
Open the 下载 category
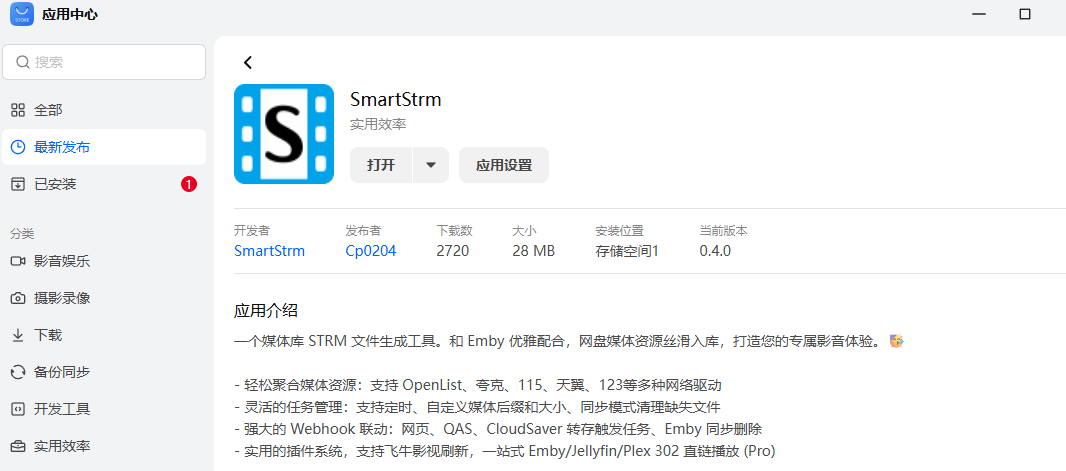[x=104, y=335]
